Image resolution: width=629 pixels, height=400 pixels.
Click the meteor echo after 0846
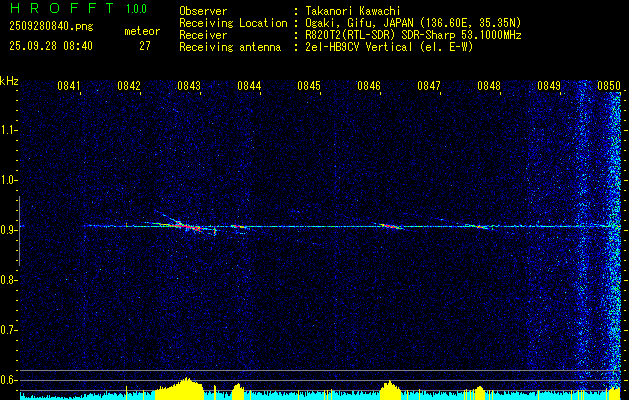click(x=389, y=226)
